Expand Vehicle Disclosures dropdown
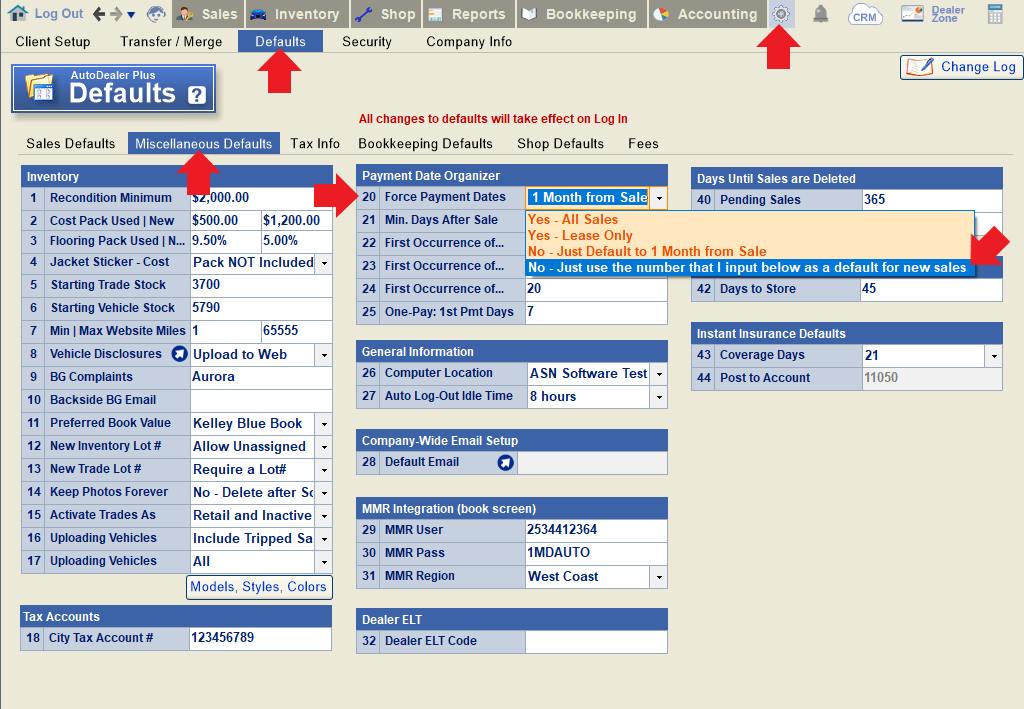This screenshot has width=1024, height=709. [x=324, y=355]
